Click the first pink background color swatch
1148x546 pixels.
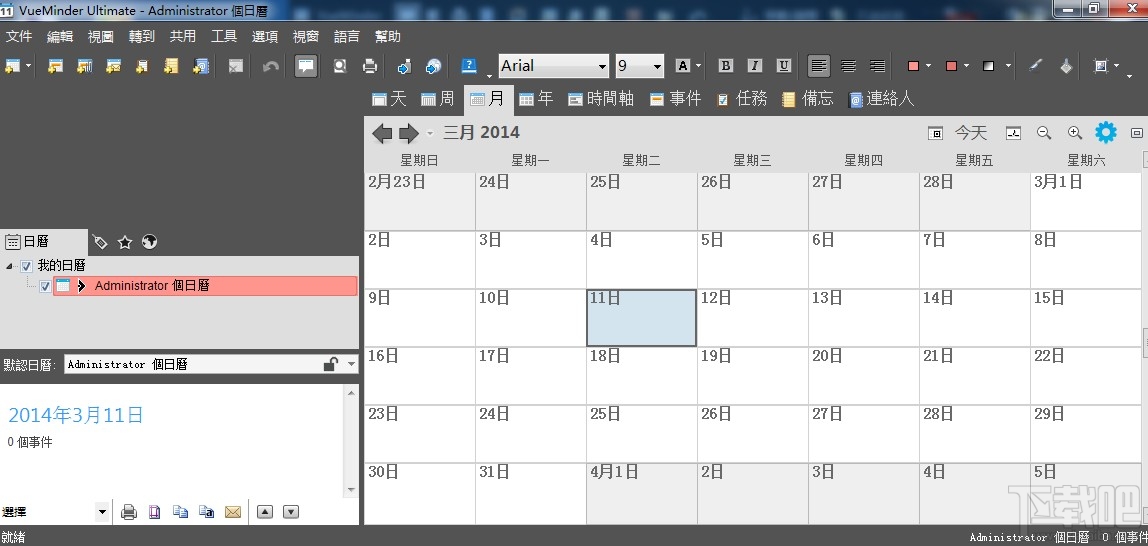913,66
